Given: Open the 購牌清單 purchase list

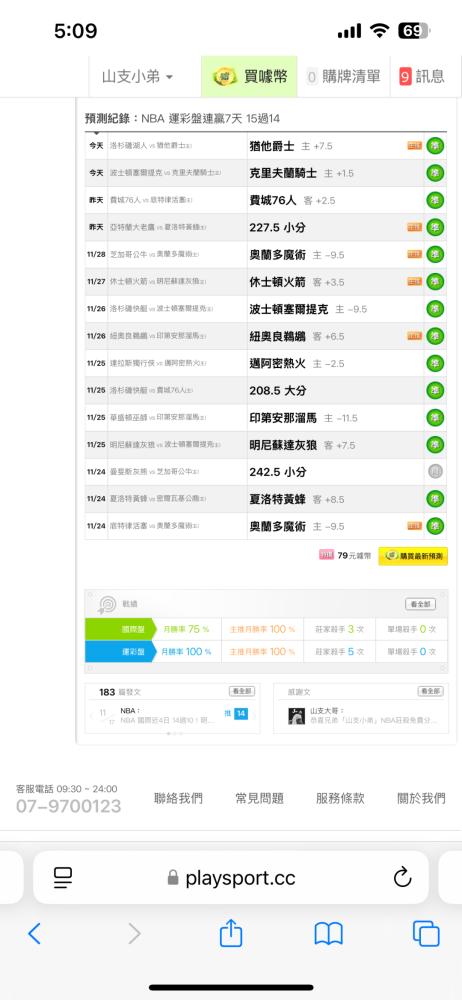Looking at the screenshot, I should (x=343, y=77).
